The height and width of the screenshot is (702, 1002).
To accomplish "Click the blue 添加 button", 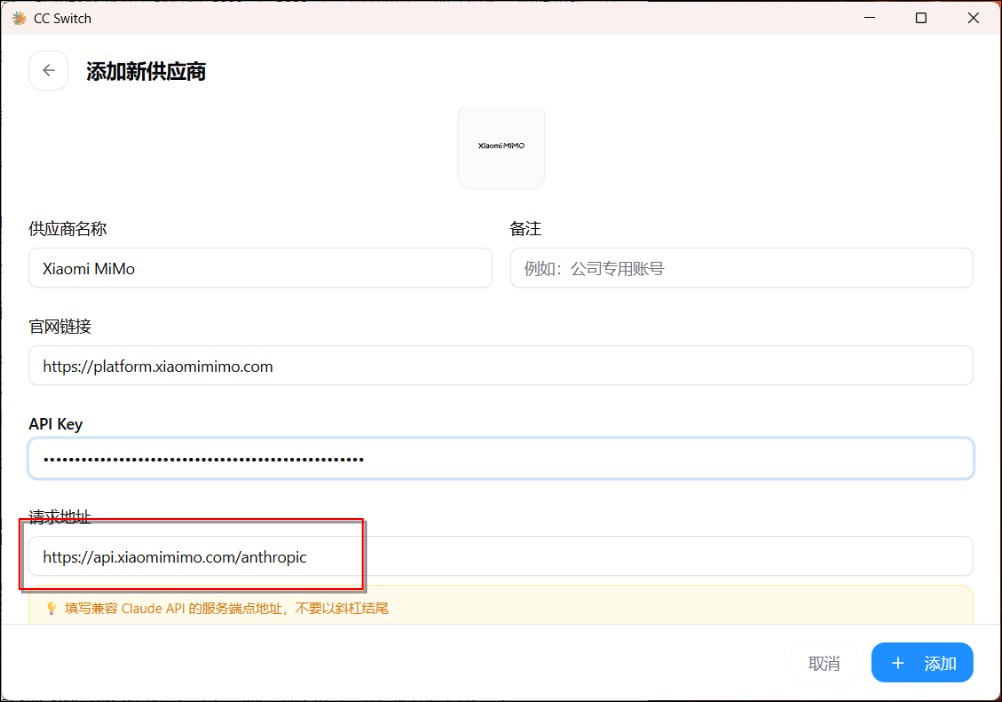I will tap(922, 663).
